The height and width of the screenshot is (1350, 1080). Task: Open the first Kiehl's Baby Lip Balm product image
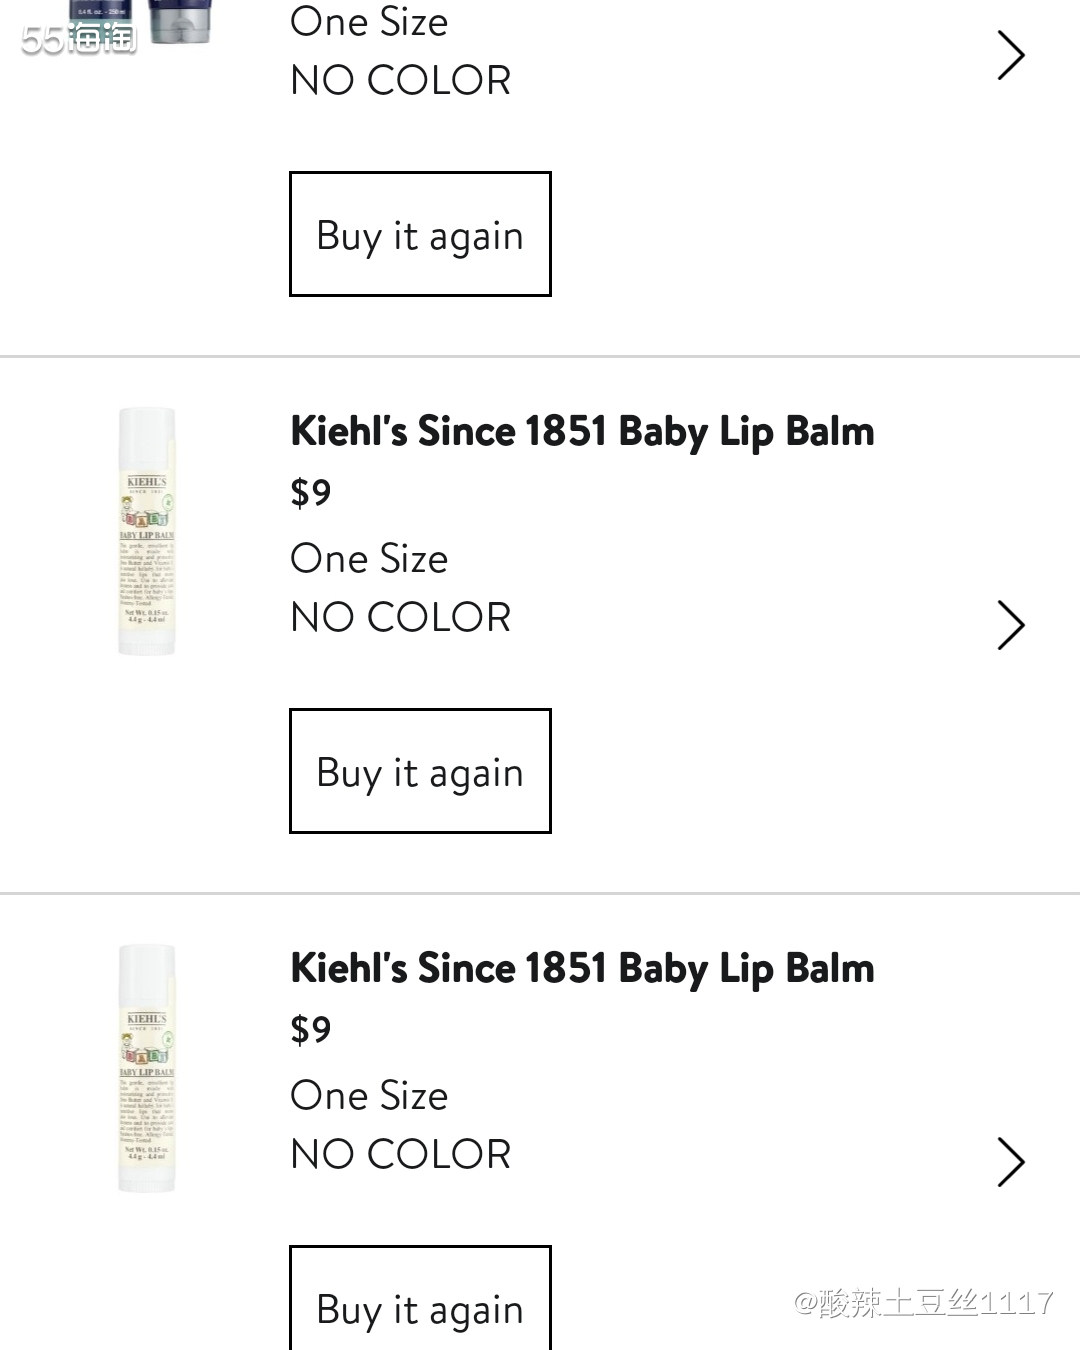coord(147,532)
